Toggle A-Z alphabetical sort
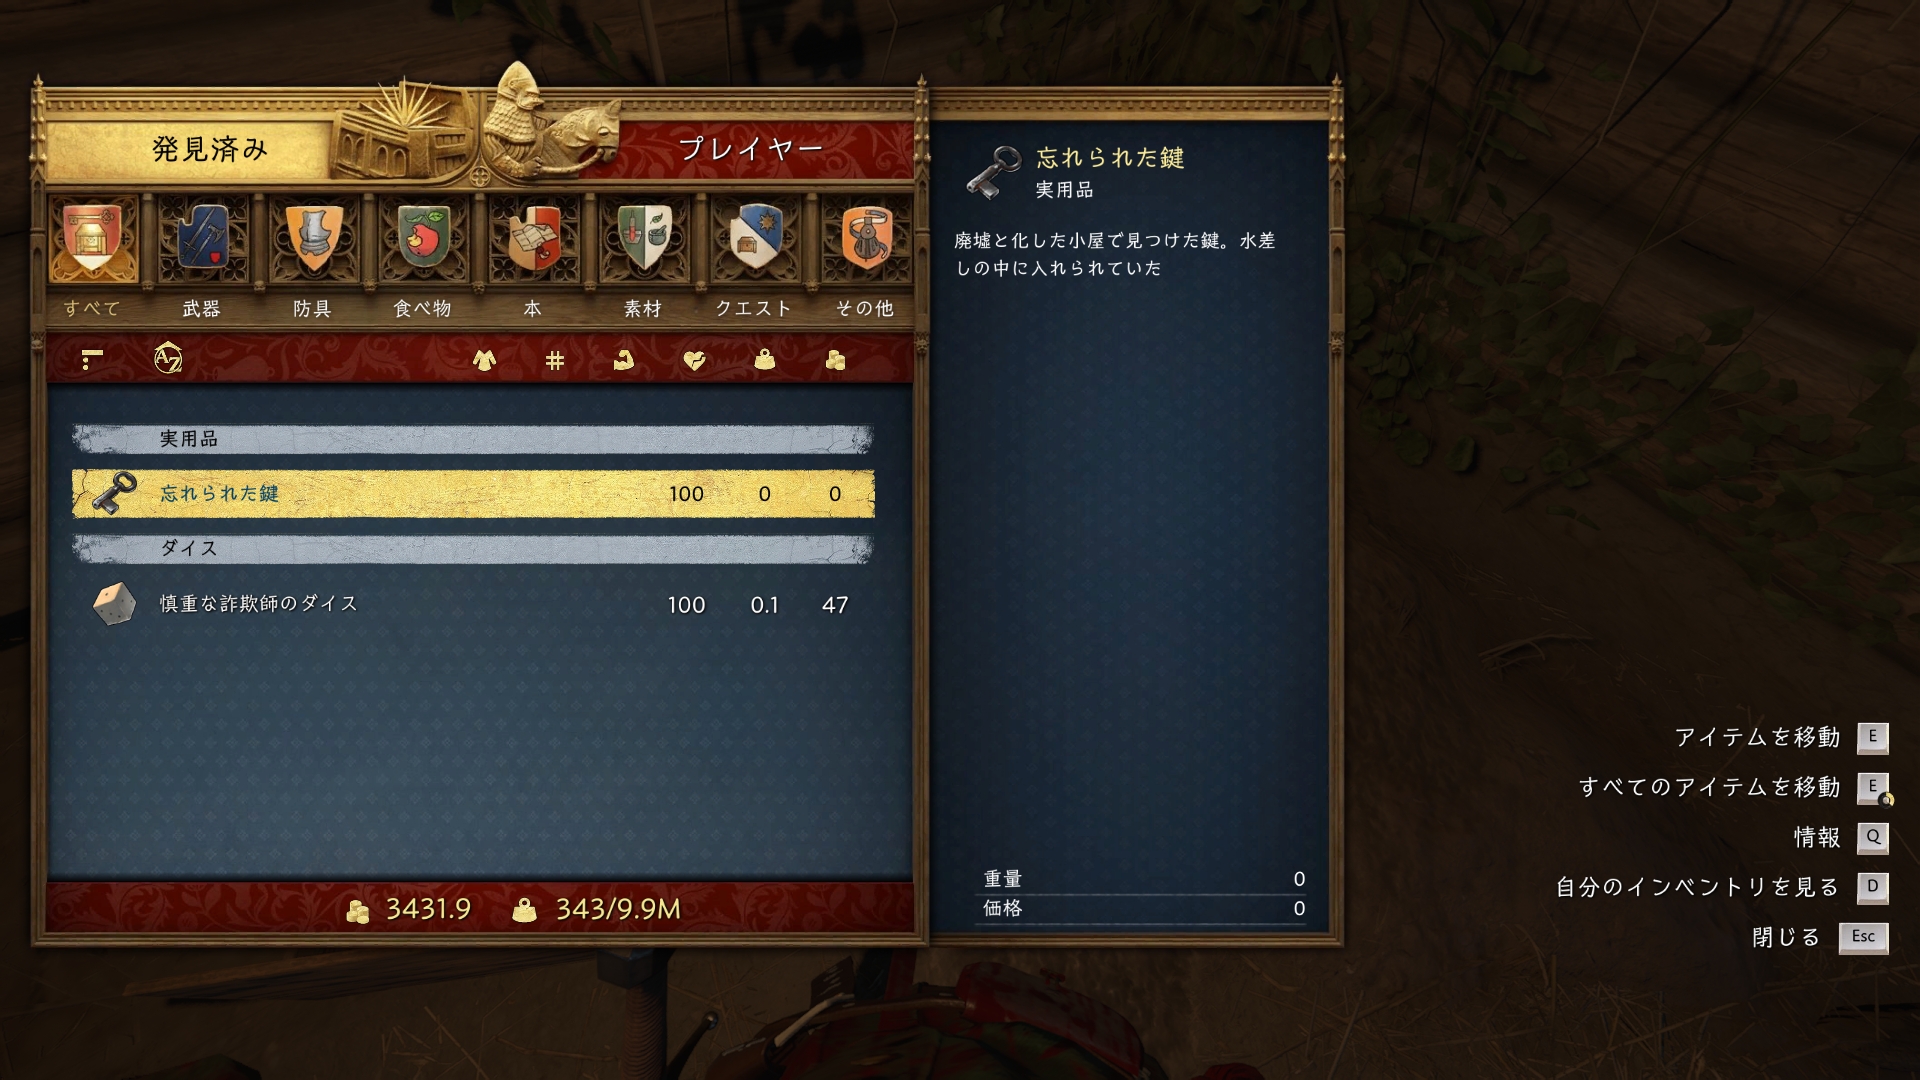 (x=168, y=358)
